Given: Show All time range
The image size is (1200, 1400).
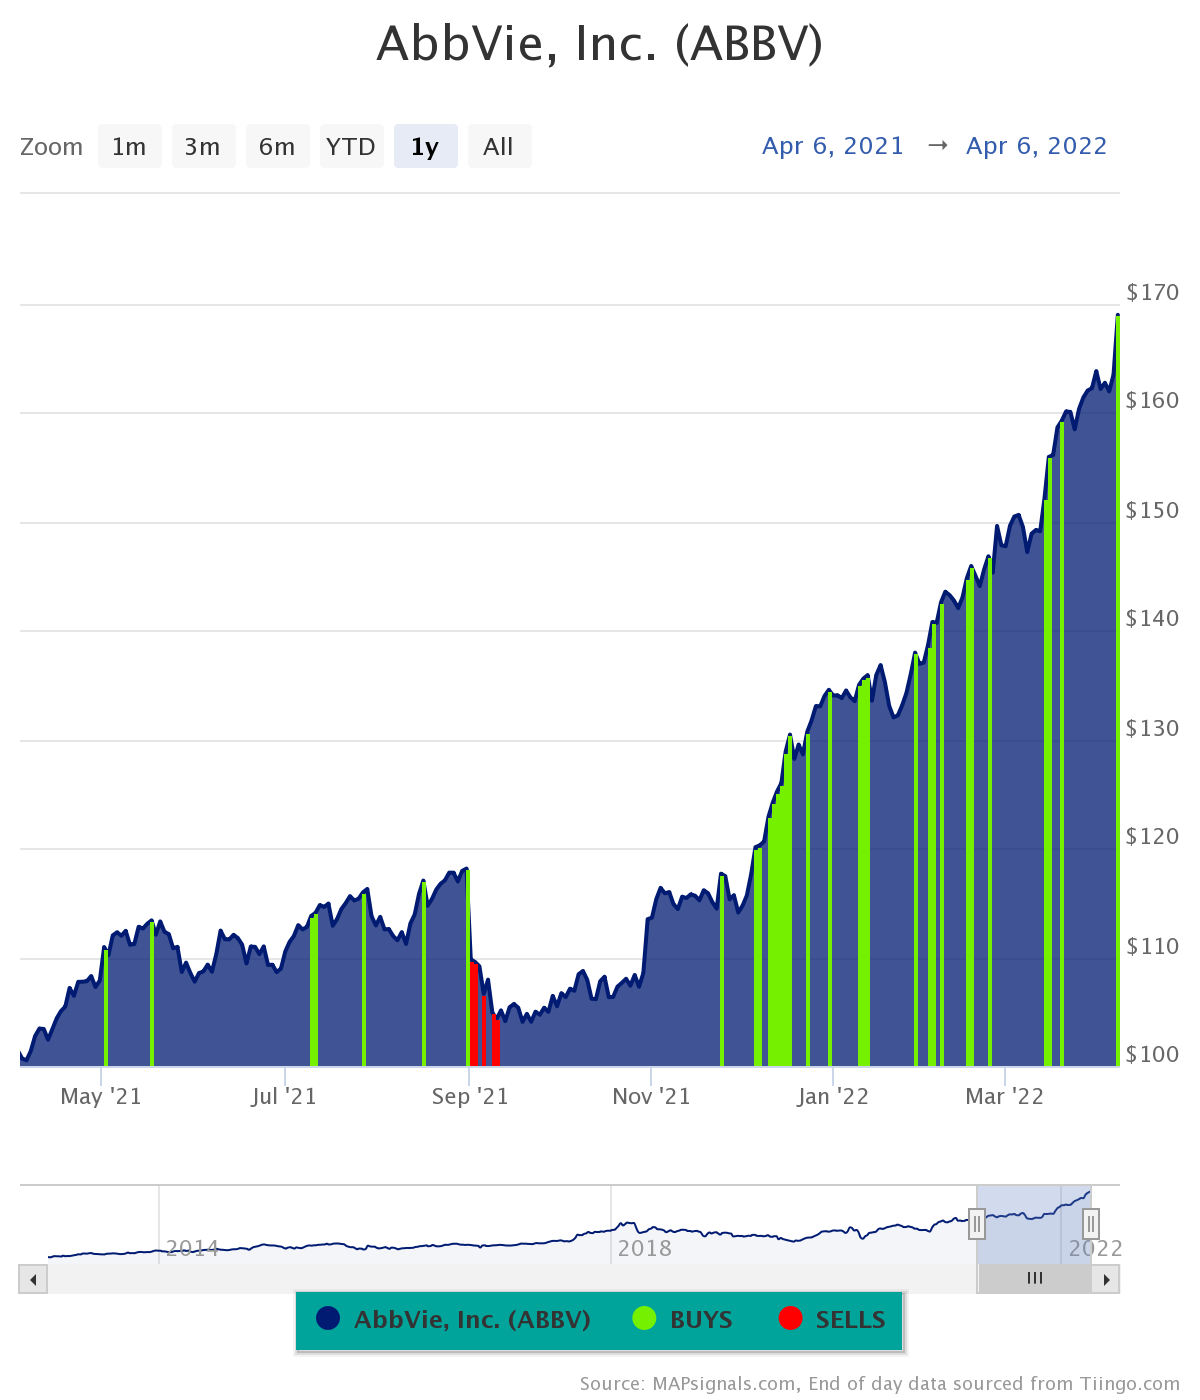Looking at the screenshot, I should coord(499,146).
